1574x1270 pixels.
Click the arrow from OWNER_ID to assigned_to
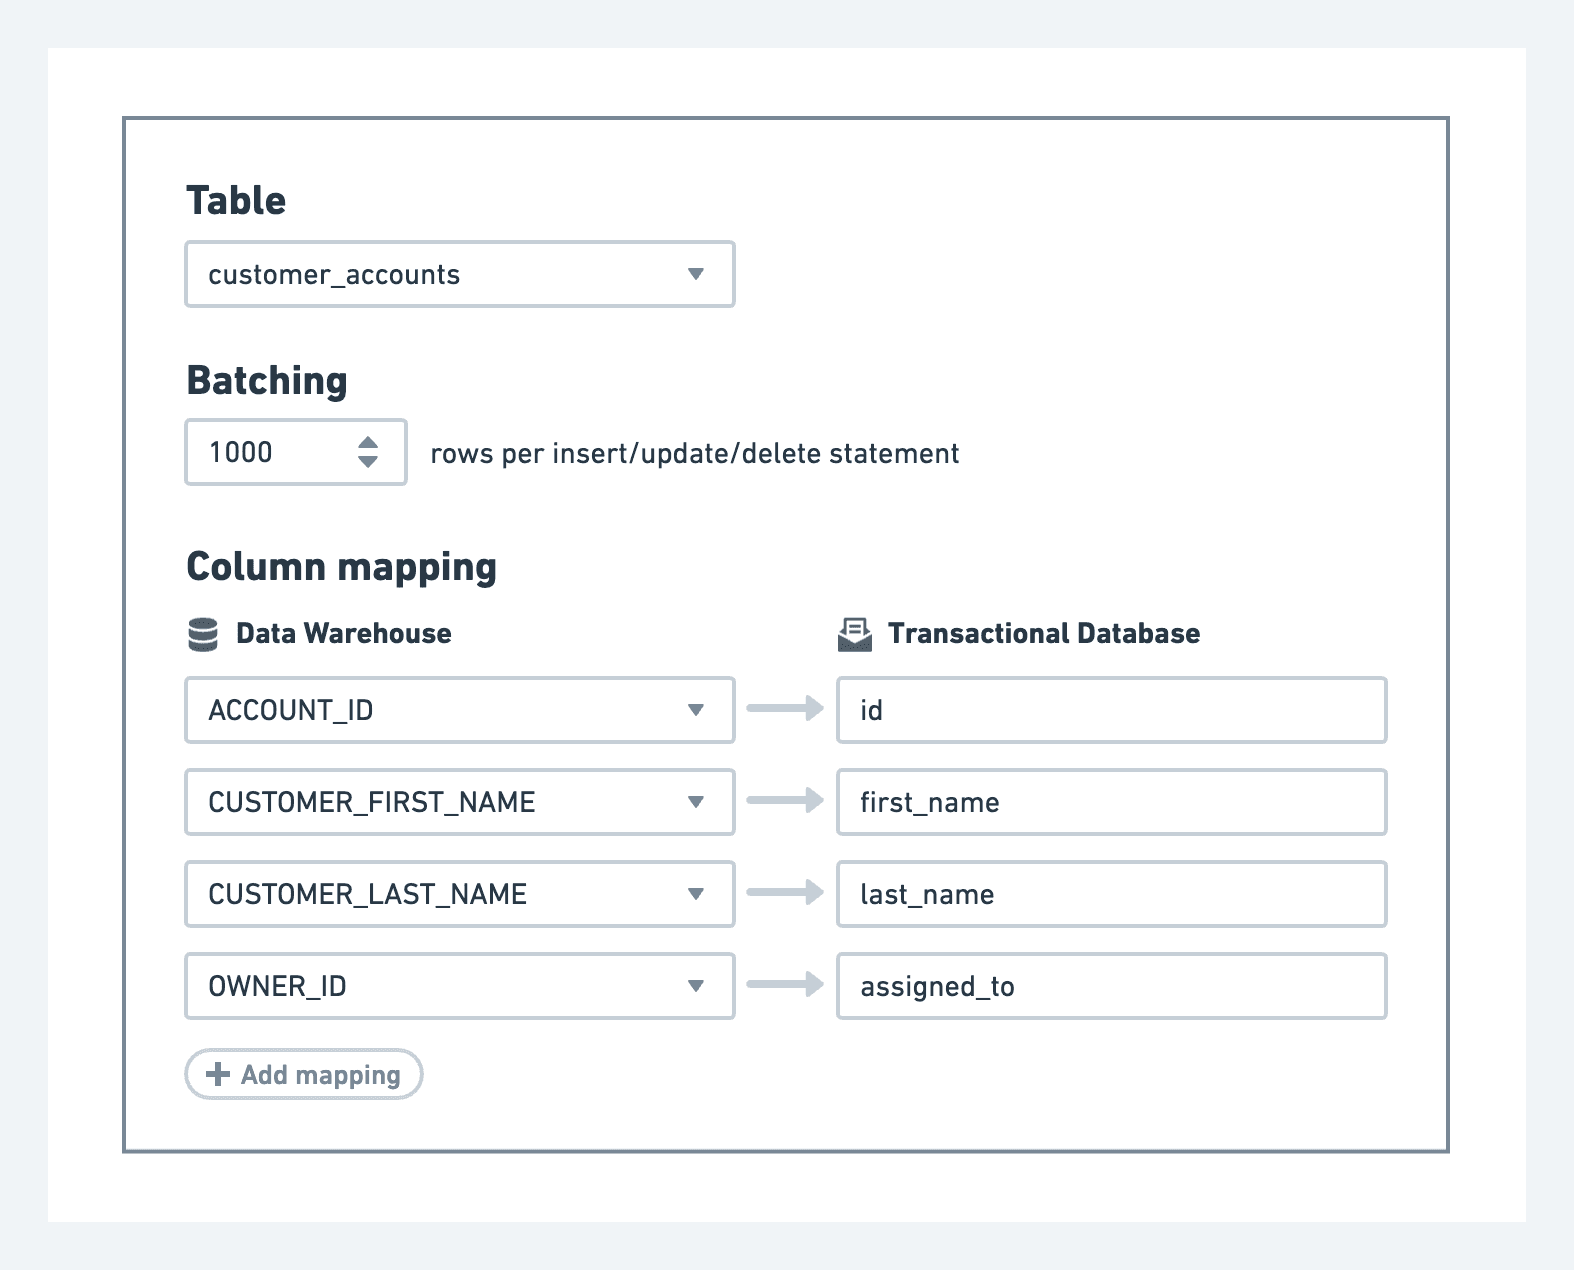(785, 985)
